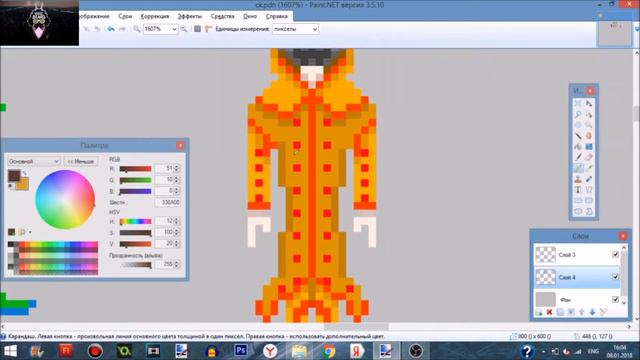Select the Line/Curve tool
The height and width of the screenshot is (360, 640).
click(x=589, y=190)
